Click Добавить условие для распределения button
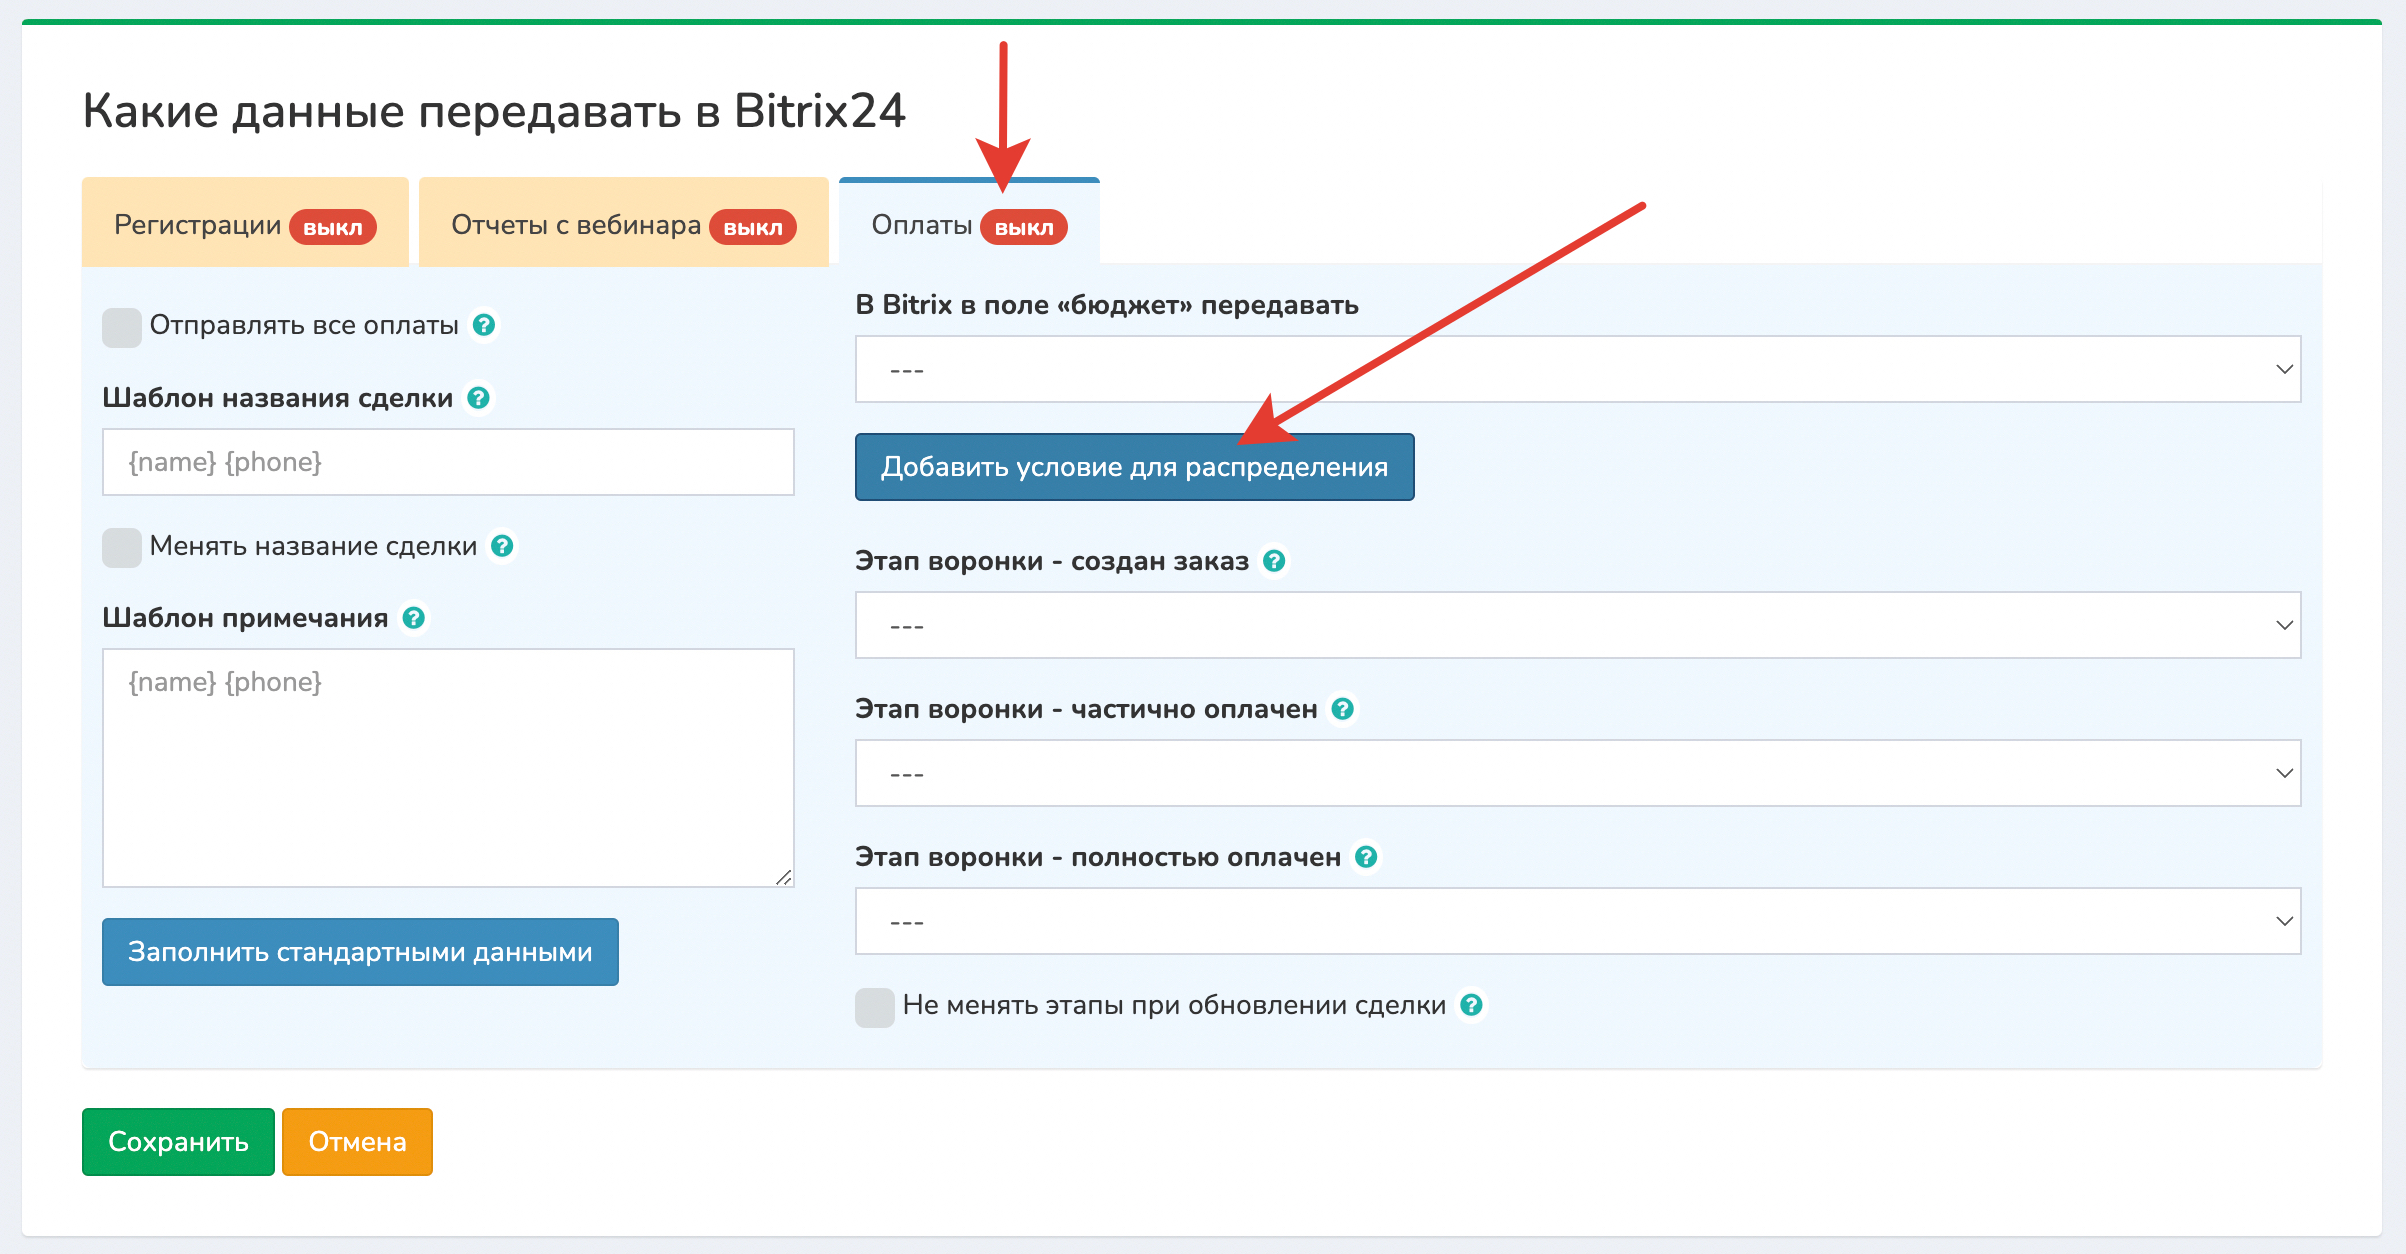The image size is (2406, 1254). pos(1134,467)
